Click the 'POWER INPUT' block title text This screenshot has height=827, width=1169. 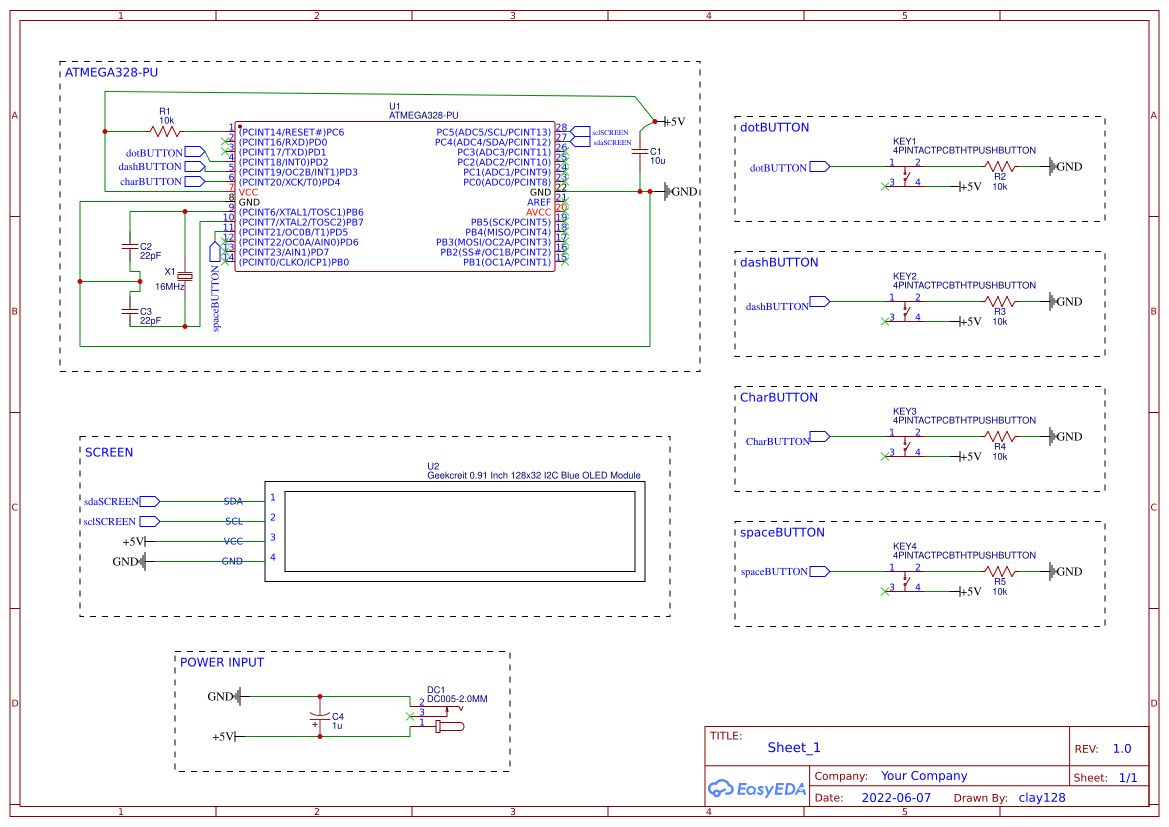coord(222,662)
